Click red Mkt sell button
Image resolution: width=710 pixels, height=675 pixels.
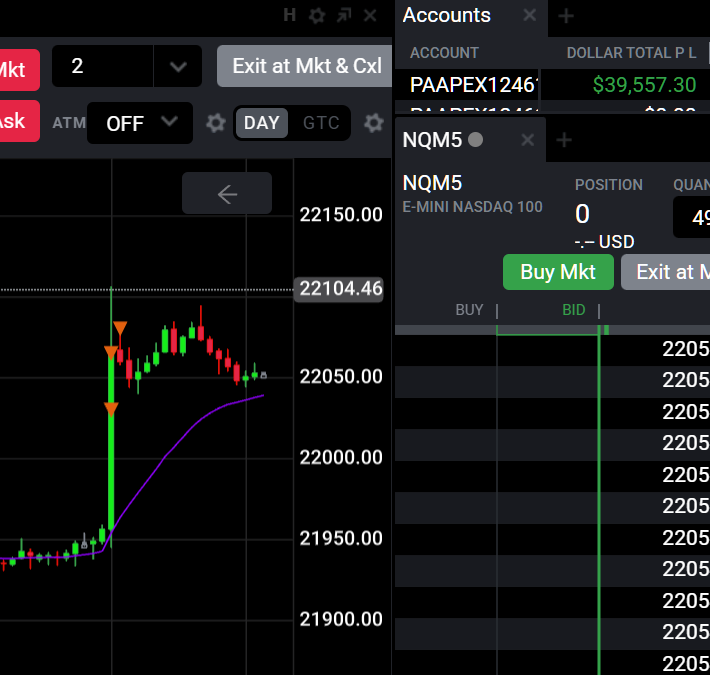click(x=19, y=70)
